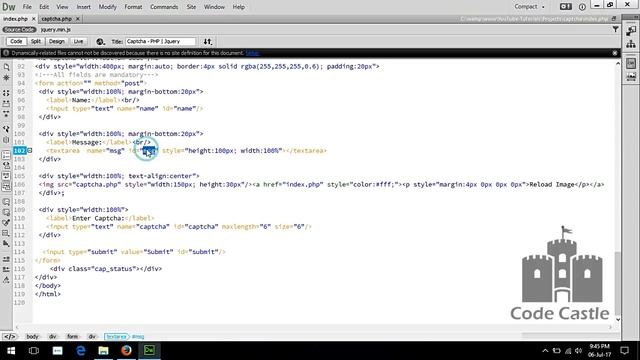Switch to Design view

click(57, 42)
